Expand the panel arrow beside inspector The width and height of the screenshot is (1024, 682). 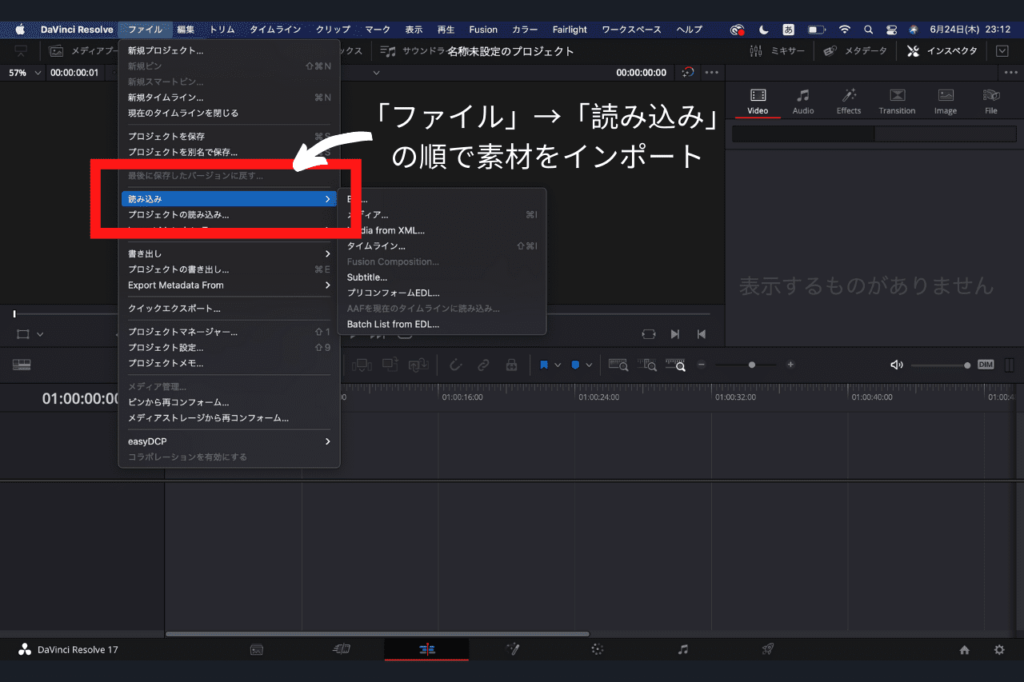click(x=1002, y=51)
